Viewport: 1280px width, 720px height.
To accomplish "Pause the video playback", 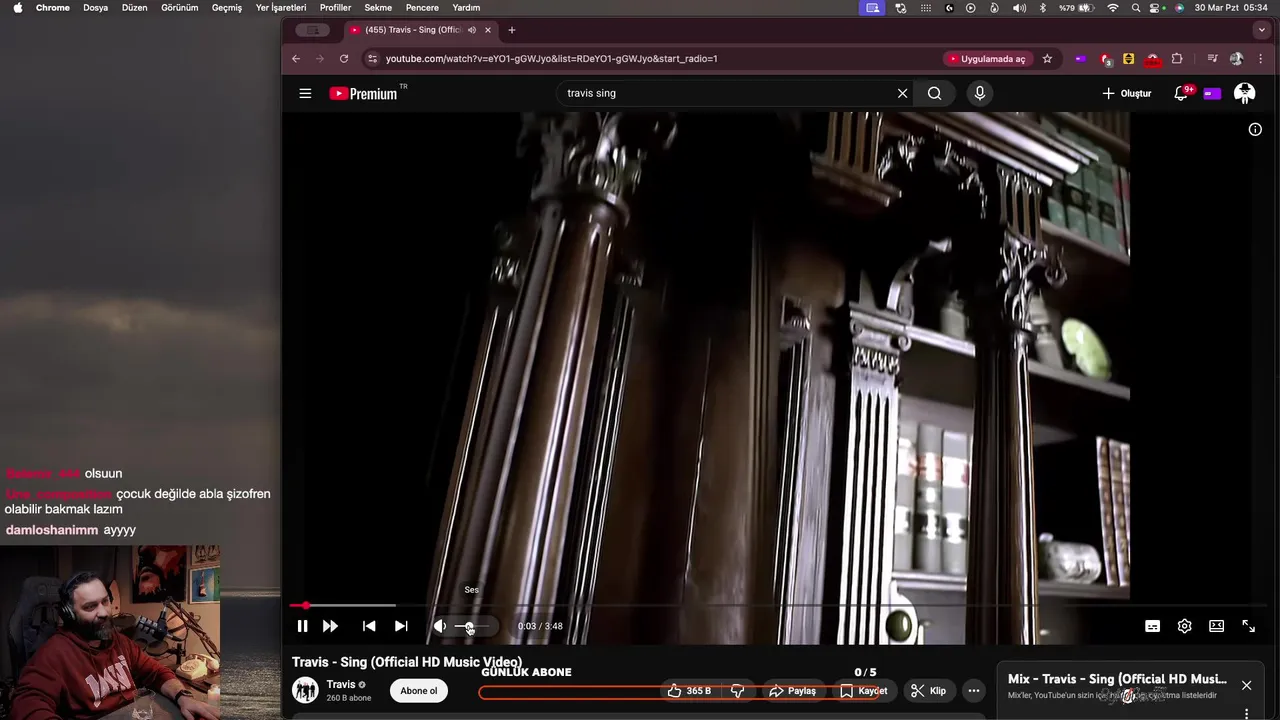I will tap(302, 626).
